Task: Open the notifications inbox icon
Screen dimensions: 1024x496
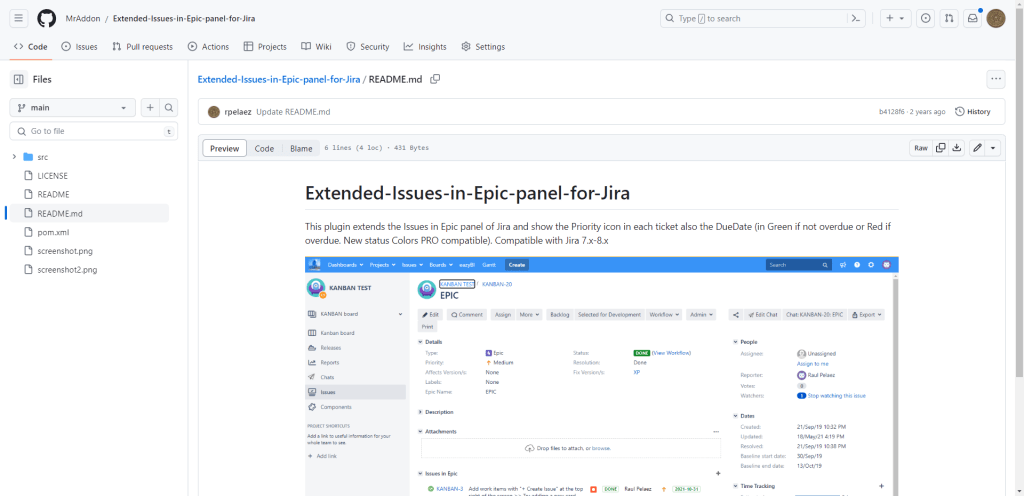Action: pyautogui.click(x=971, y=18)
